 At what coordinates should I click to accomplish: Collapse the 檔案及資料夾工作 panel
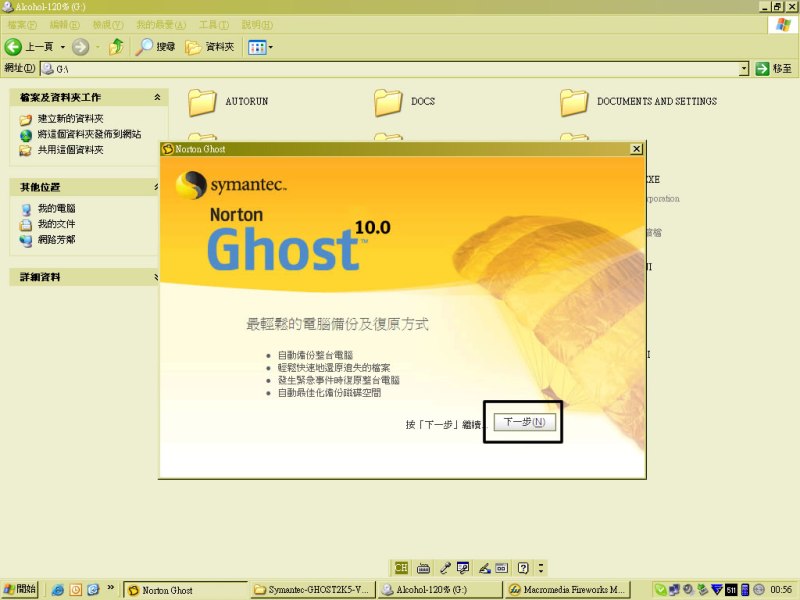click(157, 97)
